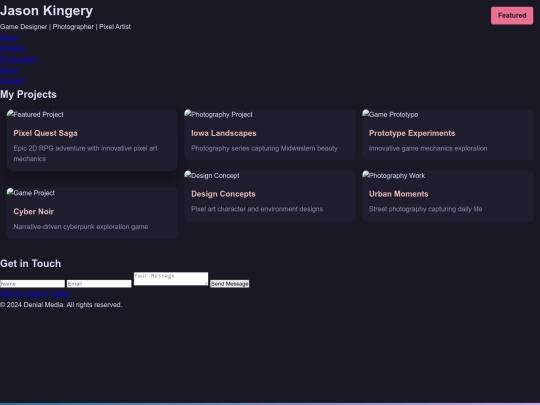Click the Photography Project broken image icon

(188, 114)
